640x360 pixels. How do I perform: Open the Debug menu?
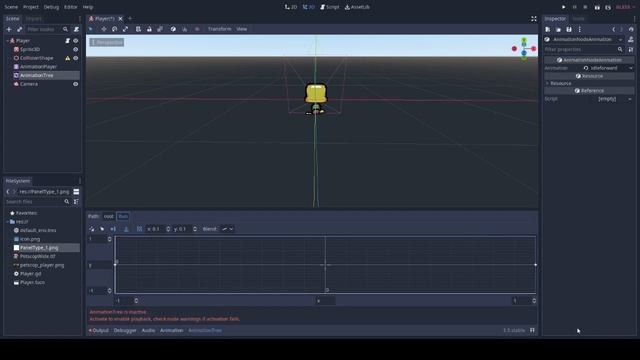pyautogui.click(x=51, y=7)
